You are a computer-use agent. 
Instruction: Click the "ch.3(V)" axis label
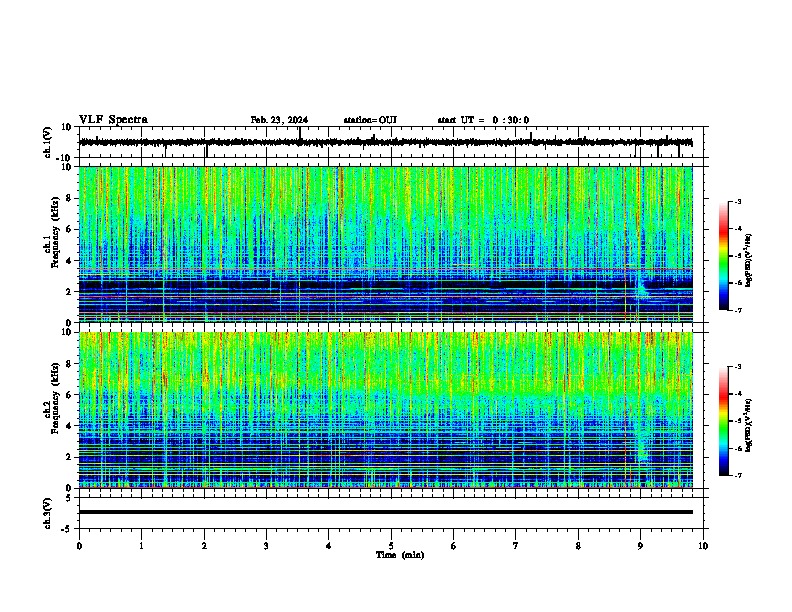(x=48, y=513)
